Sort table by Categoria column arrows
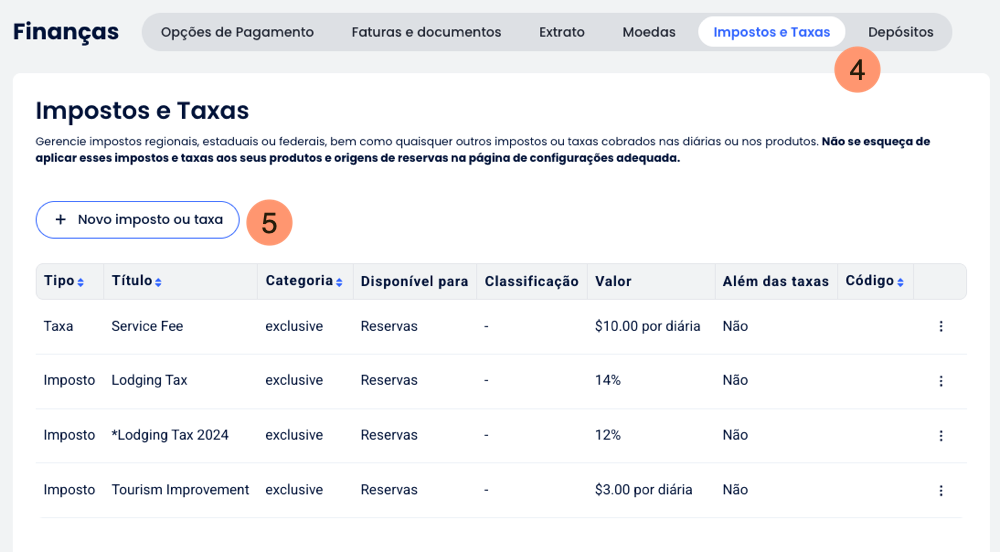 point(339,283)
